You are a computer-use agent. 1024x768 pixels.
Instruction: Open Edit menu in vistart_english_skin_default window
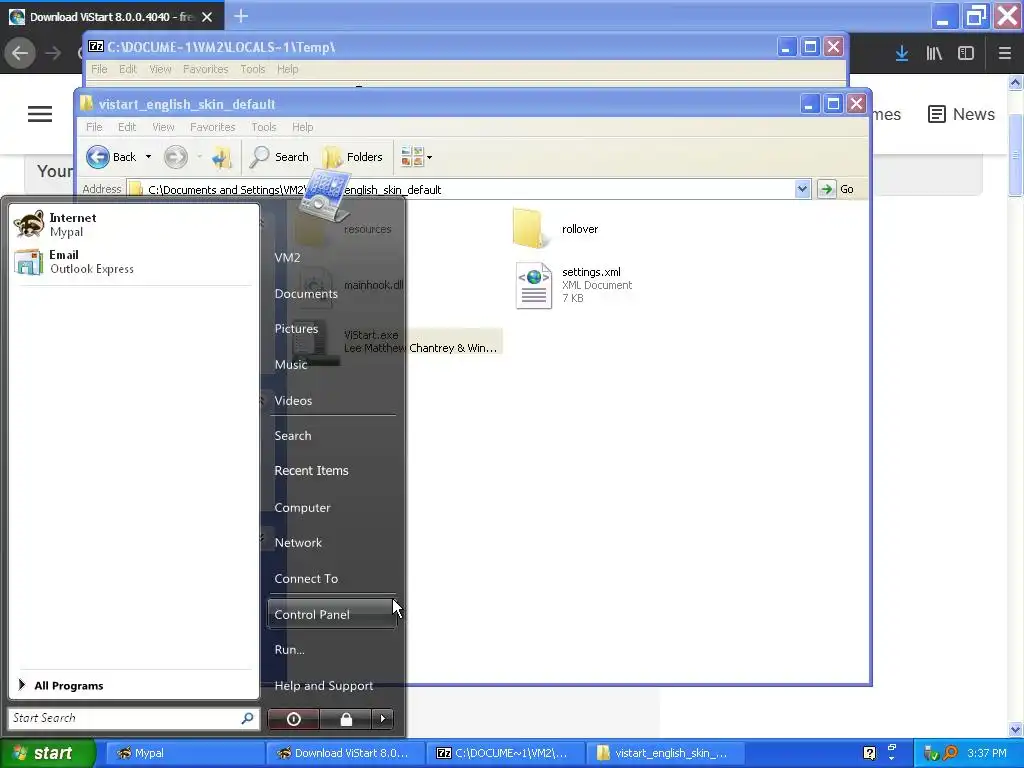coord(127,127)
